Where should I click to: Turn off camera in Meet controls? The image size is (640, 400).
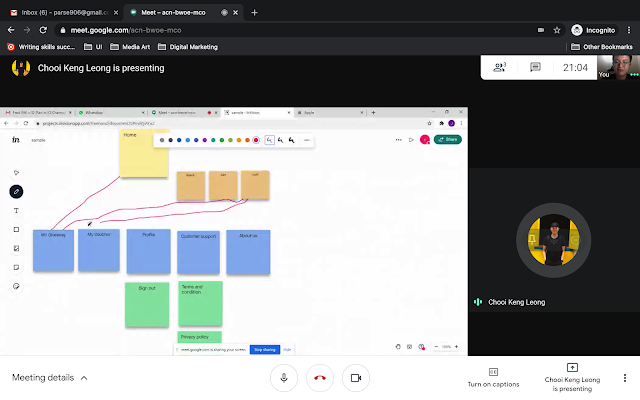356,378
